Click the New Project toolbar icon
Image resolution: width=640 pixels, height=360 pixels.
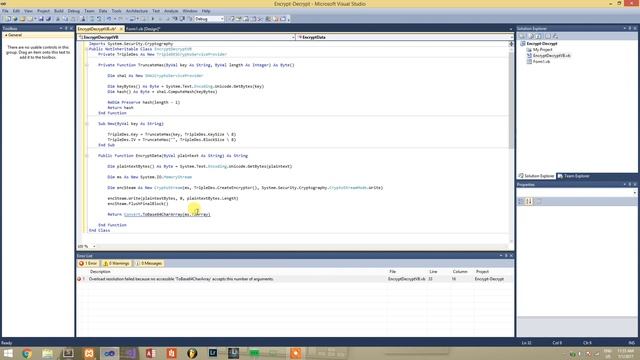pos(8,19)
